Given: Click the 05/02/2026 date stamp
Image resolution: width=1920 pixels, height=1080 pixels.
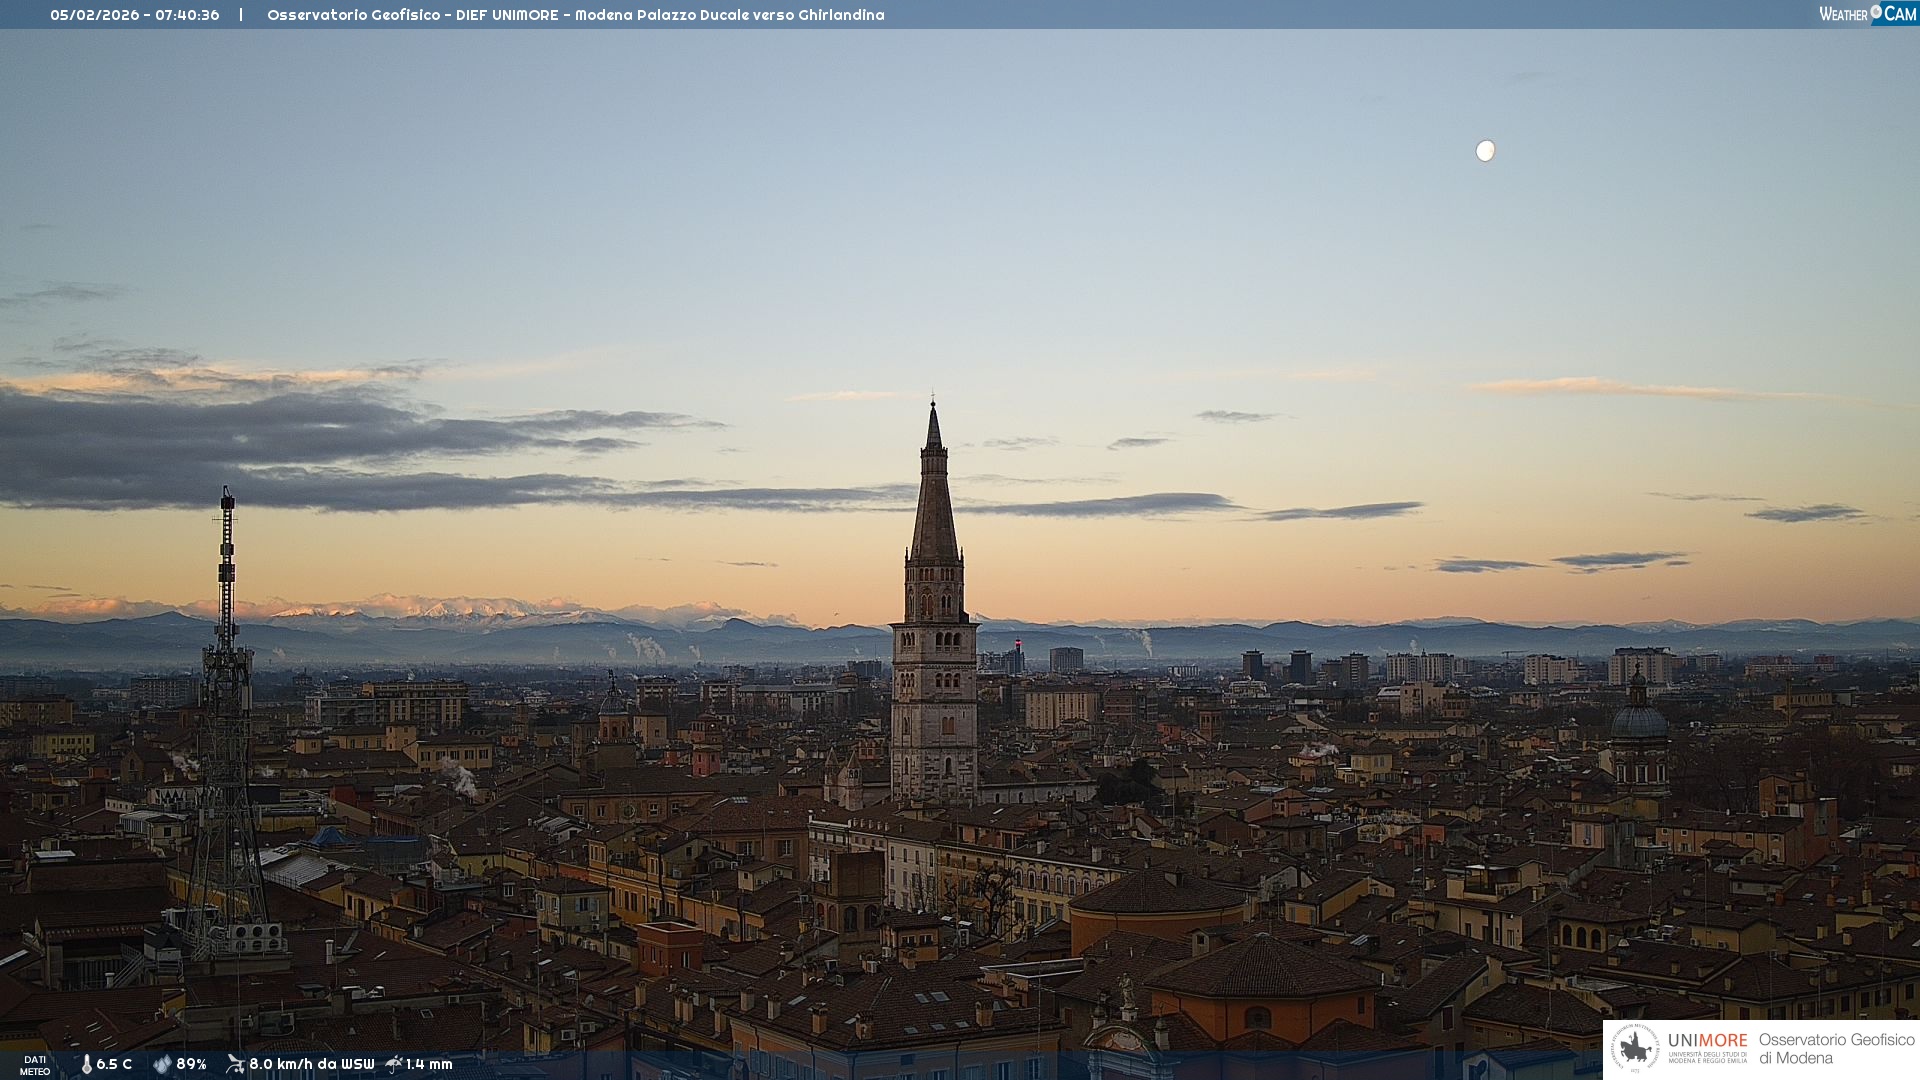Looking at the screenshot, I should pyautogui.click(x=94, y=15).
